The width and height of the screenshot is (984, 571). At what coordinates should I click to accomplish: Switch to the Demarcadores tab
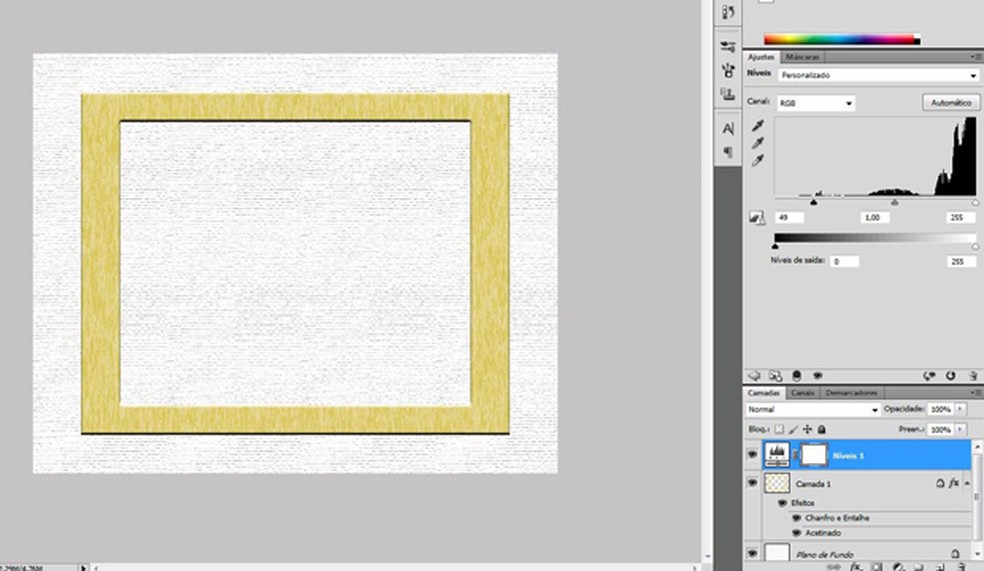pyautogui.click(x=851, y=393)
